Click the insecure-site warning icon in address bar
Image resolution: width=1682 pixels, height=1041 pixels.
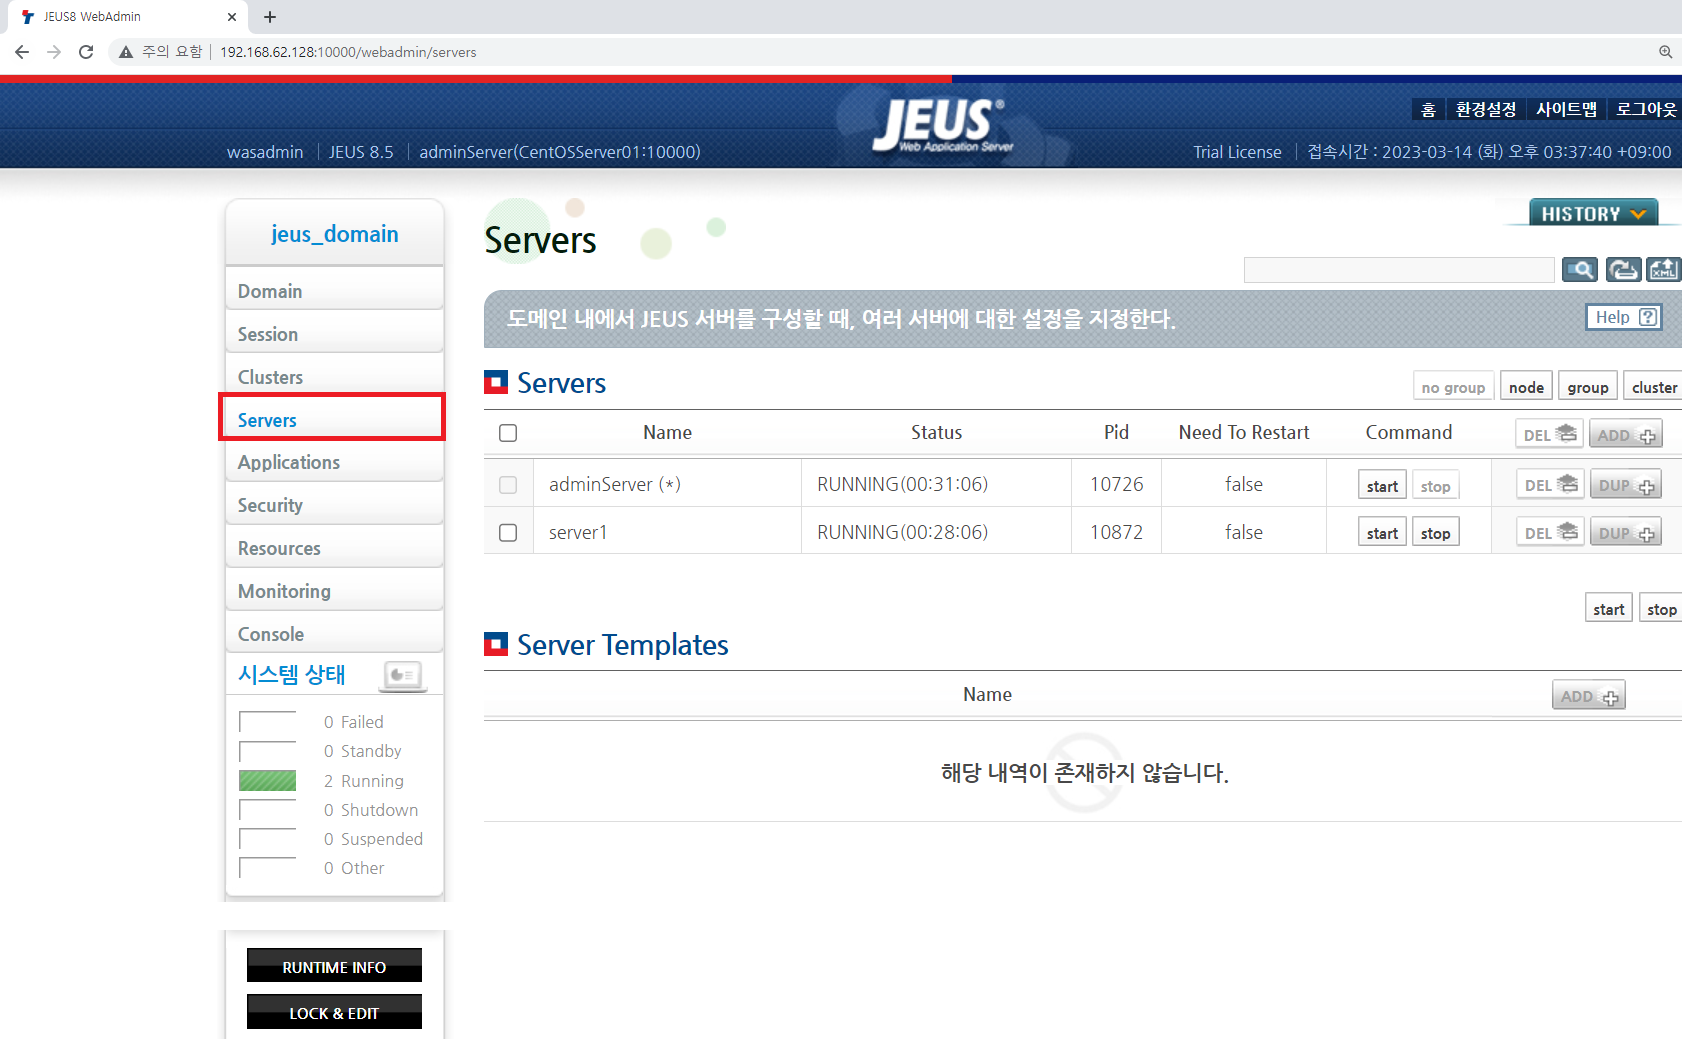click(126, 52)
